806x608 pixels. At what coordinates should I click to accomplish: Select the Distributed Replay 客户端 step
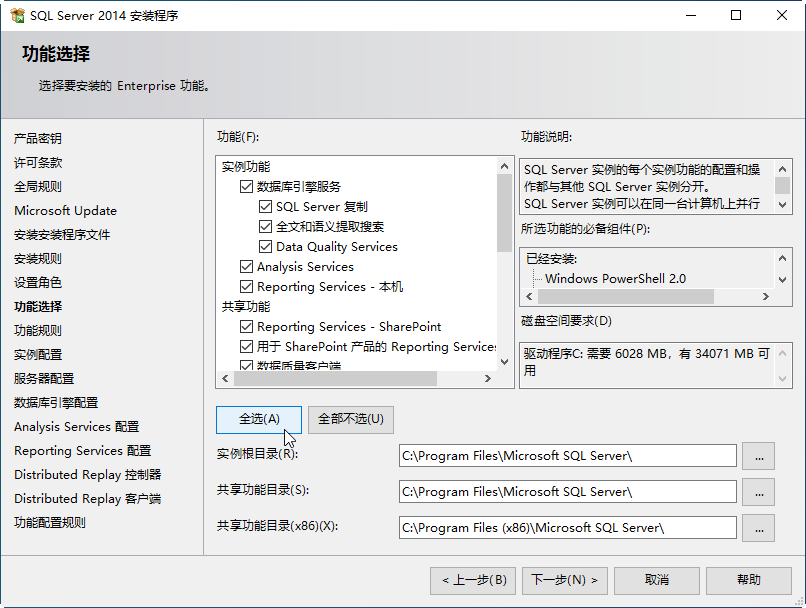[x=88, y=499]
